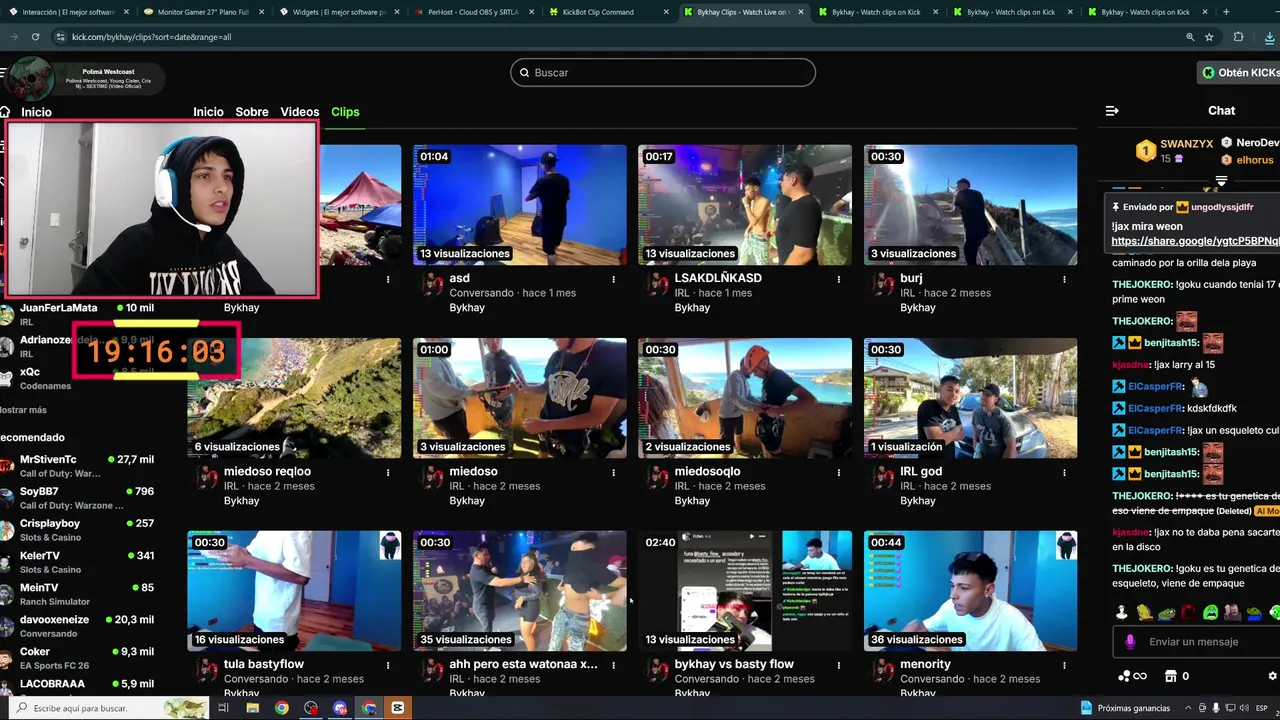Expand sidebar with 'Mostrar más'

tap(23, 410)
